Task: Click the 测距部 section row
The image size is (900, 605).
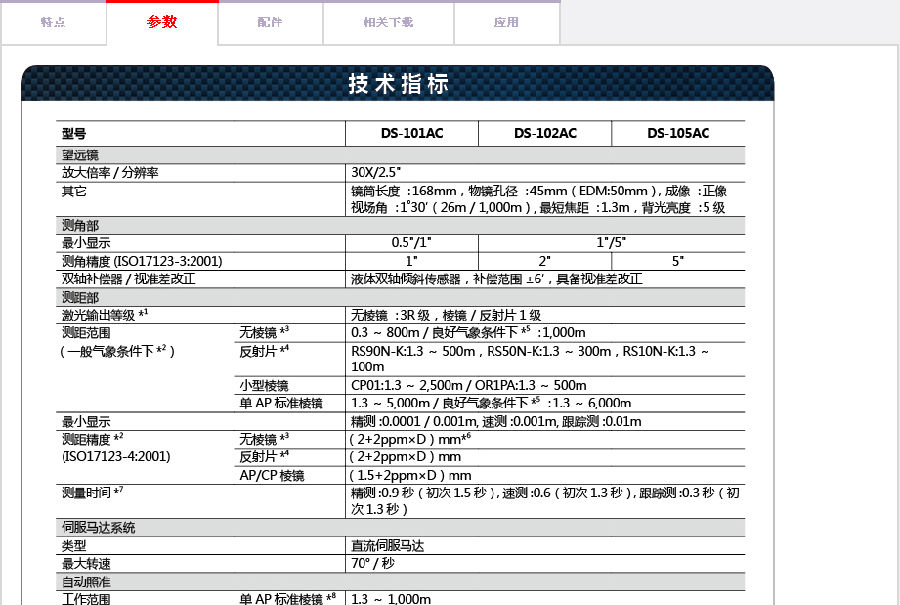Action: point(80,297)
